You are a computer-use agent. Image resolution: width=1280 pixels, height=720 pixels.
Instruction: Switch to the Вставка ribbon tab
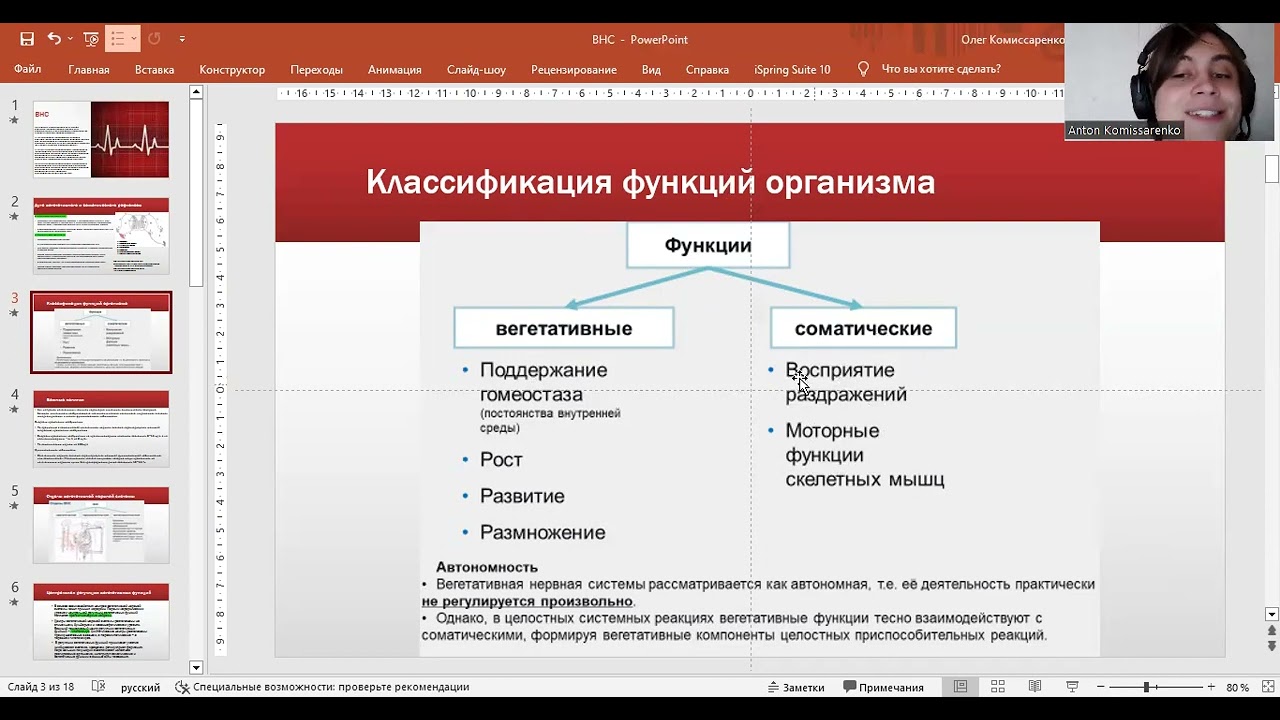[154, 70]
